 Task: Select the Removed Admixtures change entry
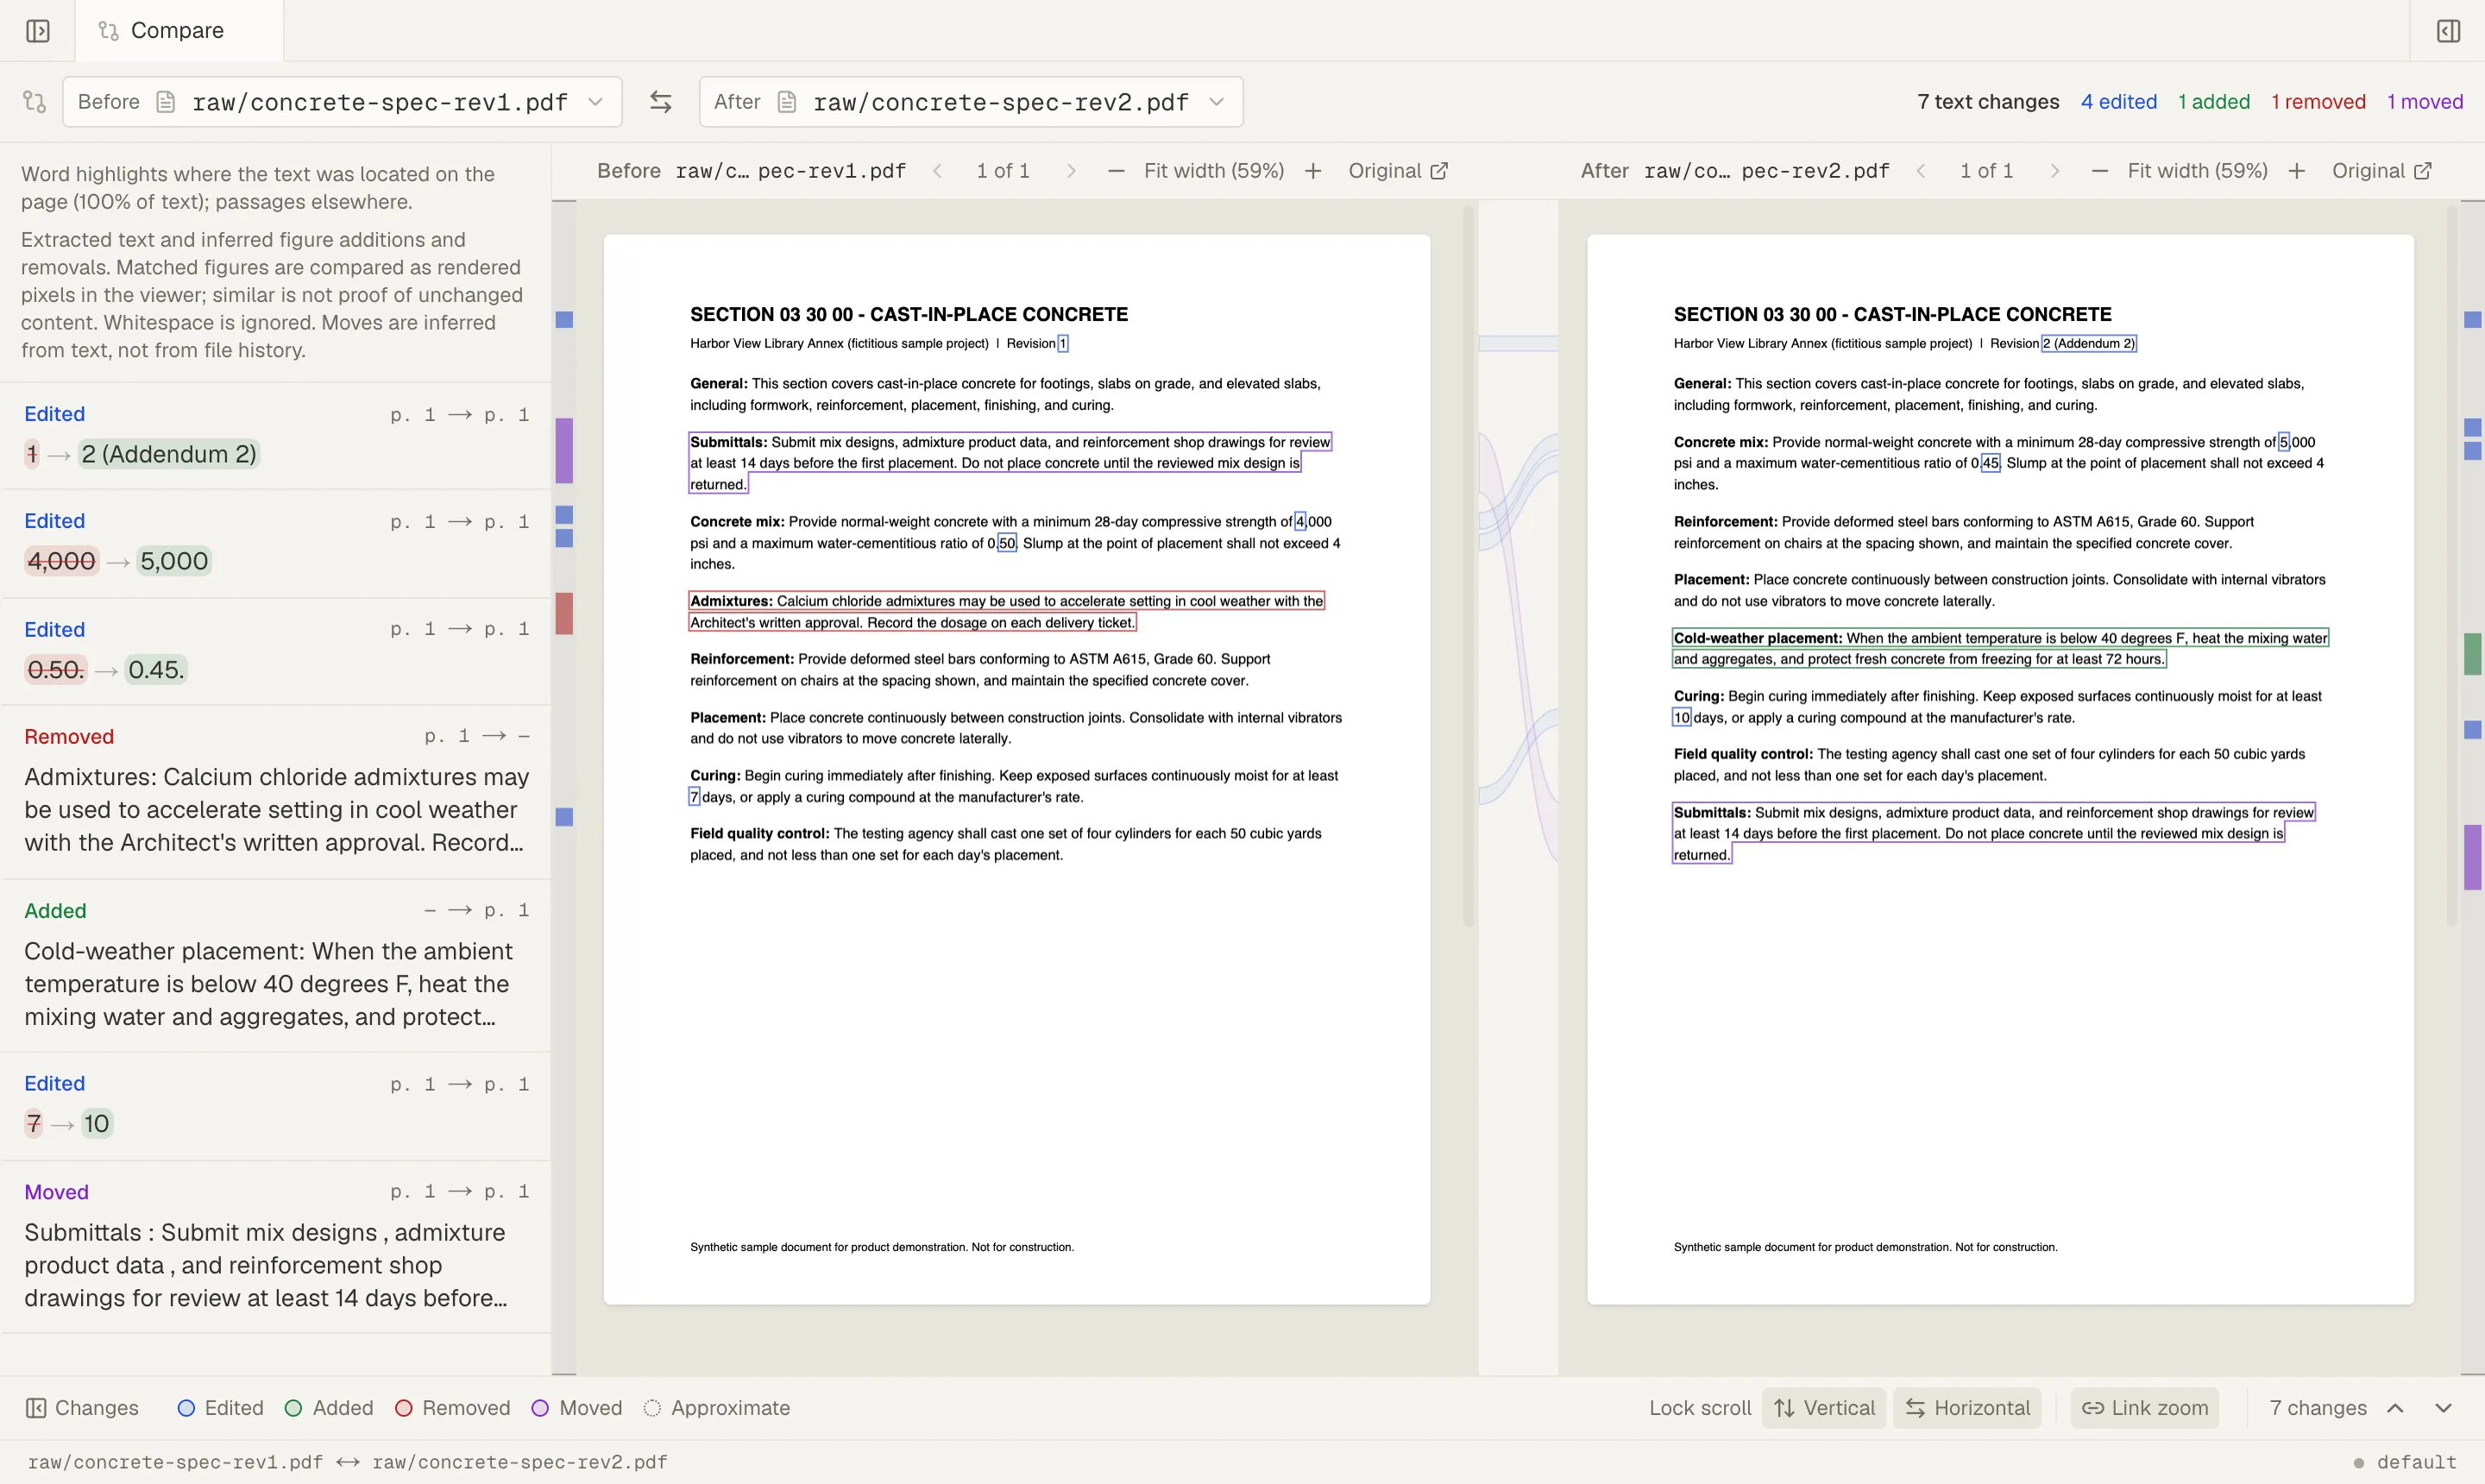pyautogui.click(x=276, y=792)
